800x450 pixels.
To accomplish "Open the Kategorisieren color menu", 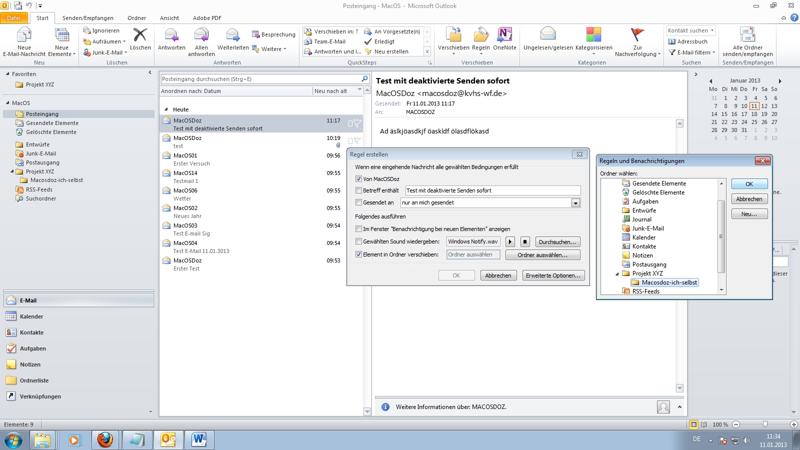I will [x=593, y=41].
